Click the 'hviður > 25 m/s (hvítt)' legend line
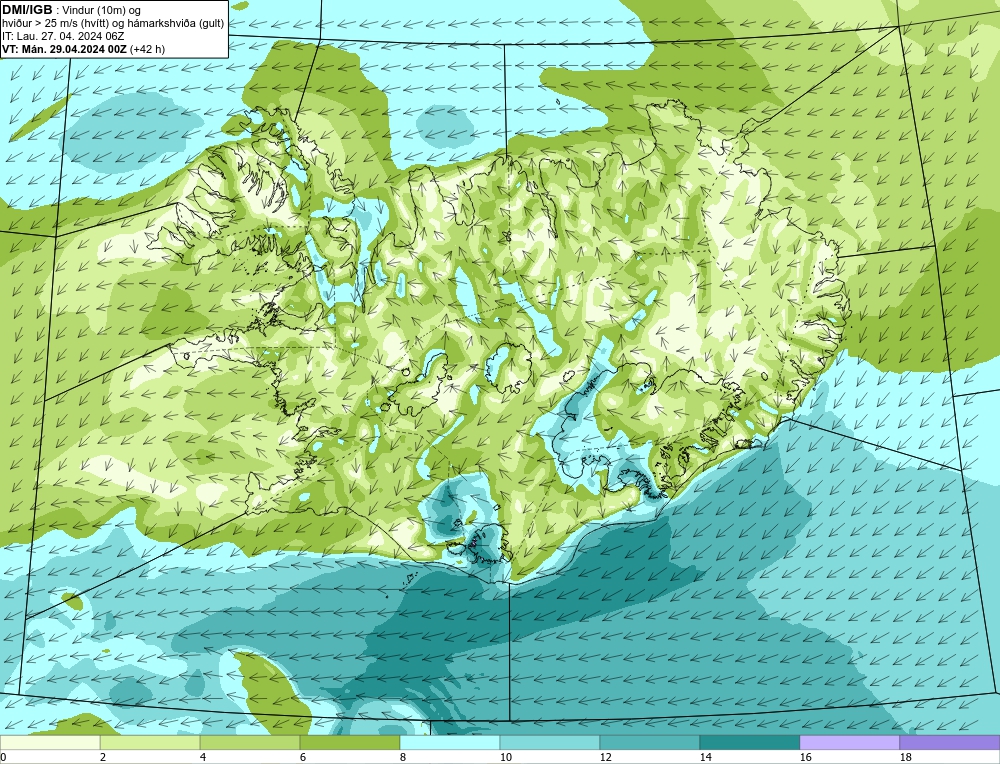The height and width of the screenshot is (764, 1000). [x=113, y=24]
